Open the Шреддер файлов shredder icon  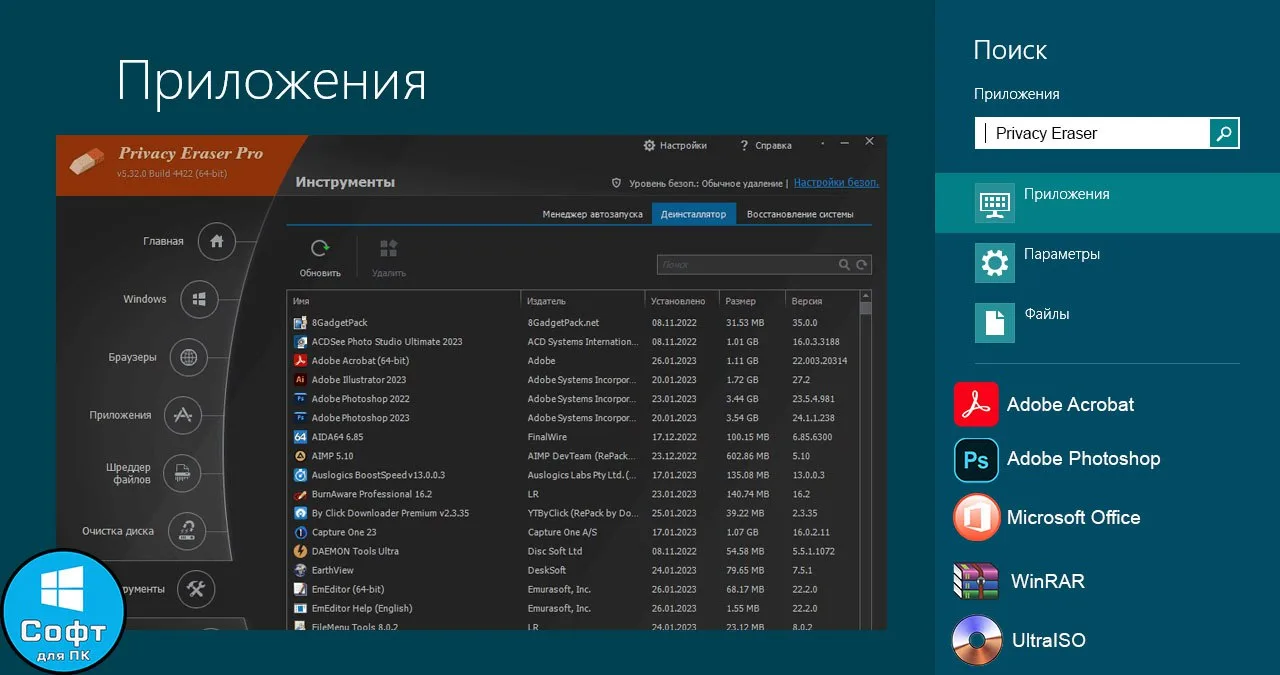(x=182, y=473)
